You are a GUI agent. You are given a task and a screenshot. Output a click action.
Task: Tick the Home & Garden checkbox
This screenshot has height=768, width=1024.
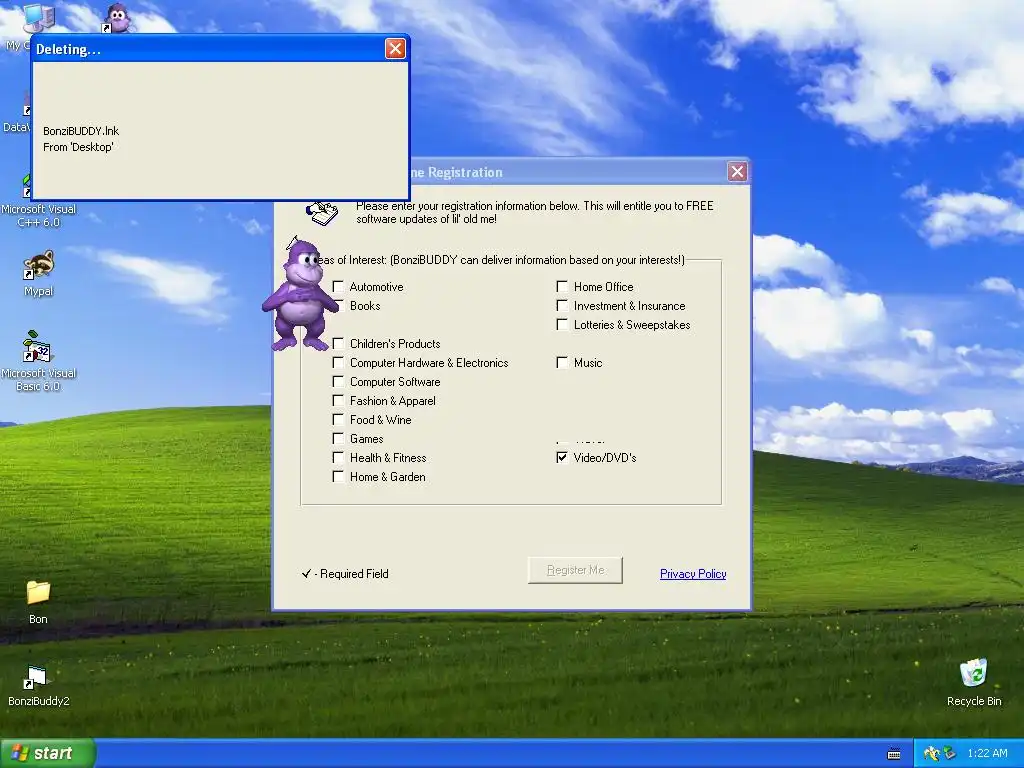click(x=338, y=476)
